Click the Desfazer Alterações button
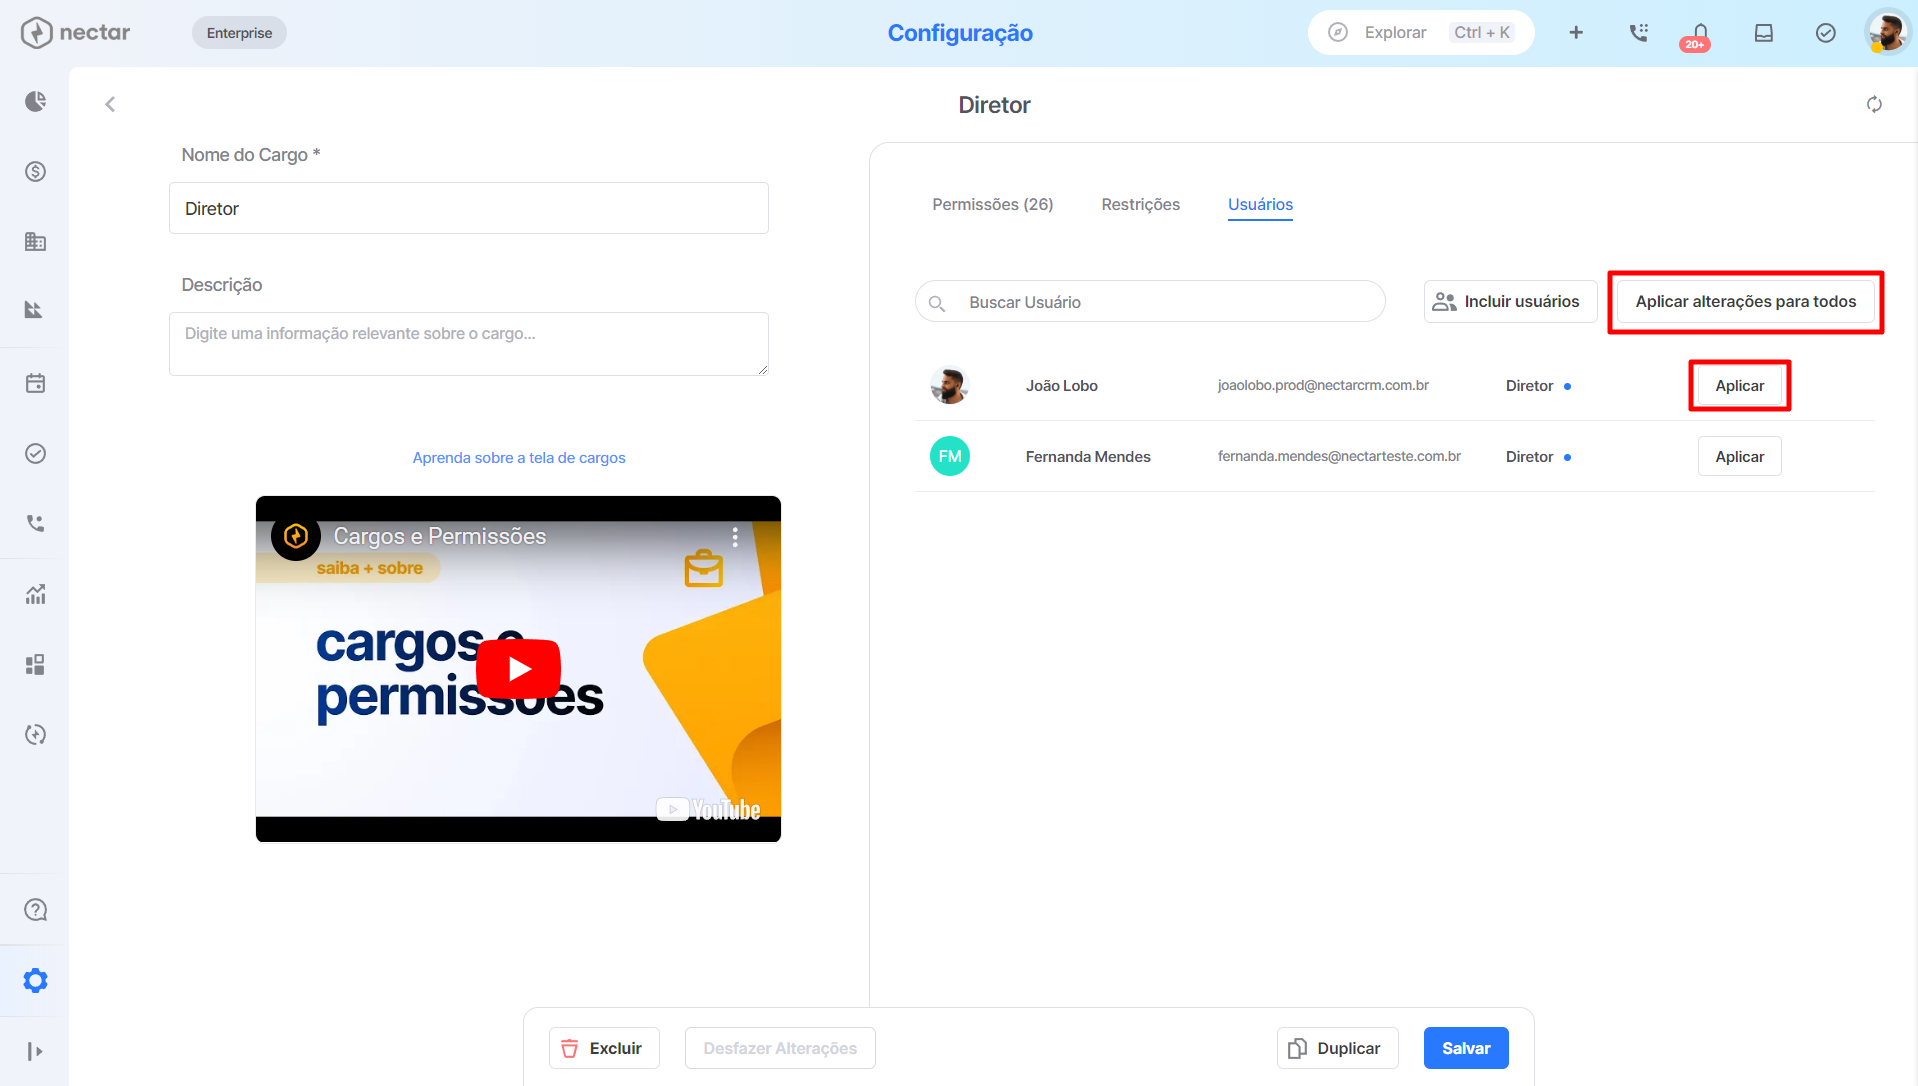The width and height of the screenshot is (1918, 1086). pyautogui.click(x=780, y=1048)
